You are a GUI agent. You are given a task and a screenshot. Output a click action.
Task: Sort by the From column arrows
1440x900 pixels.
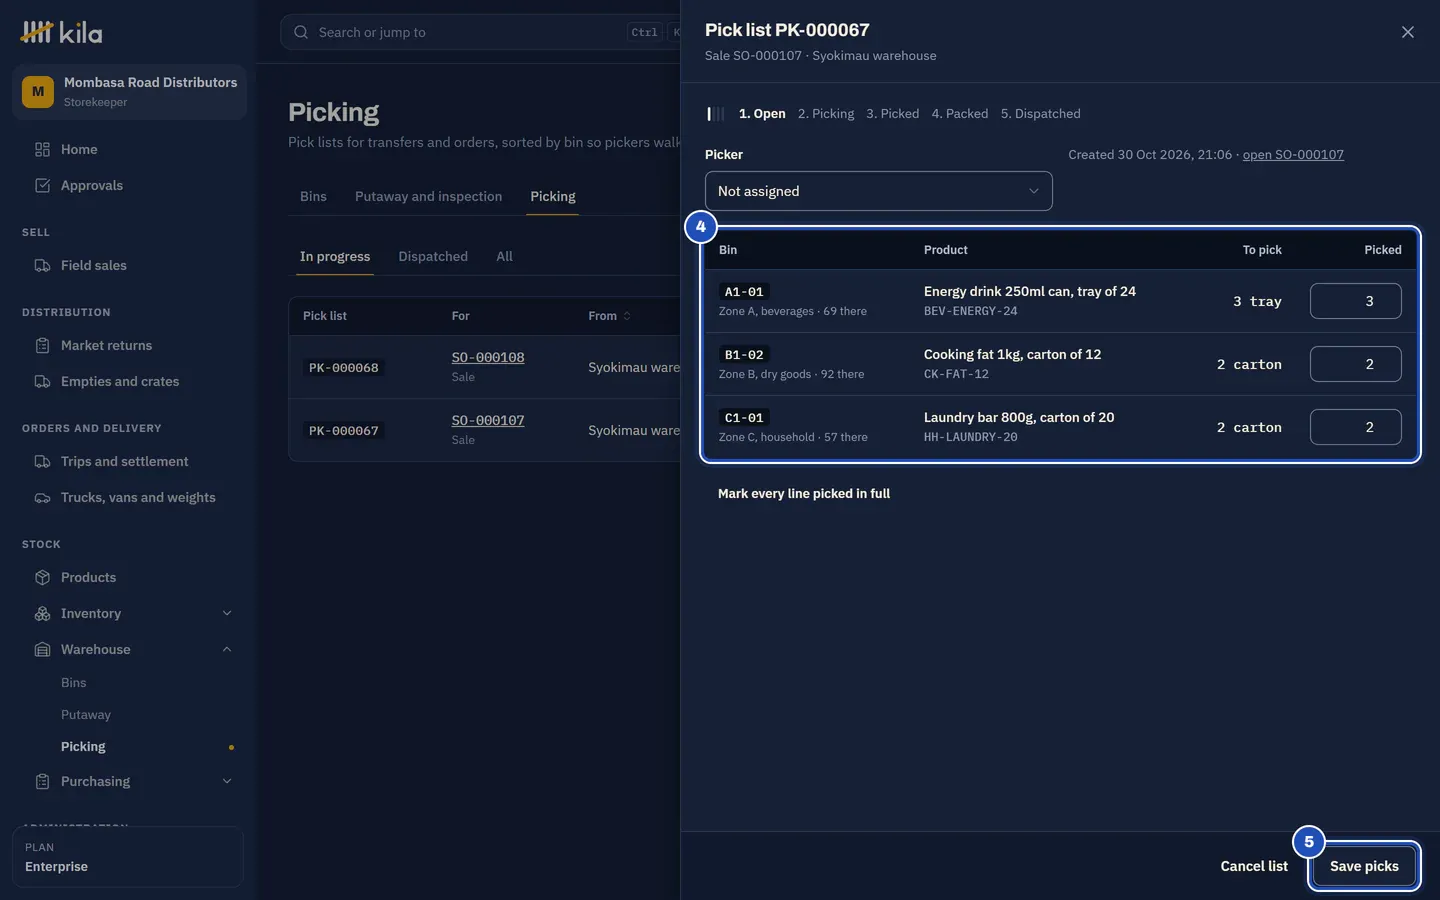click(627, 316)
